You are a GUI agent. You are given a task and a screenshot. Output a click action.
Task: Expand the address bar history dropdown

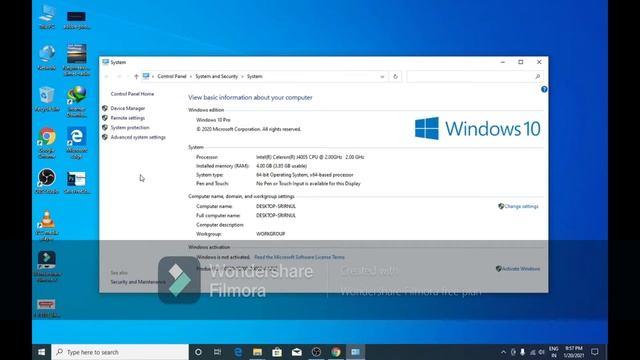pos(382,76)
